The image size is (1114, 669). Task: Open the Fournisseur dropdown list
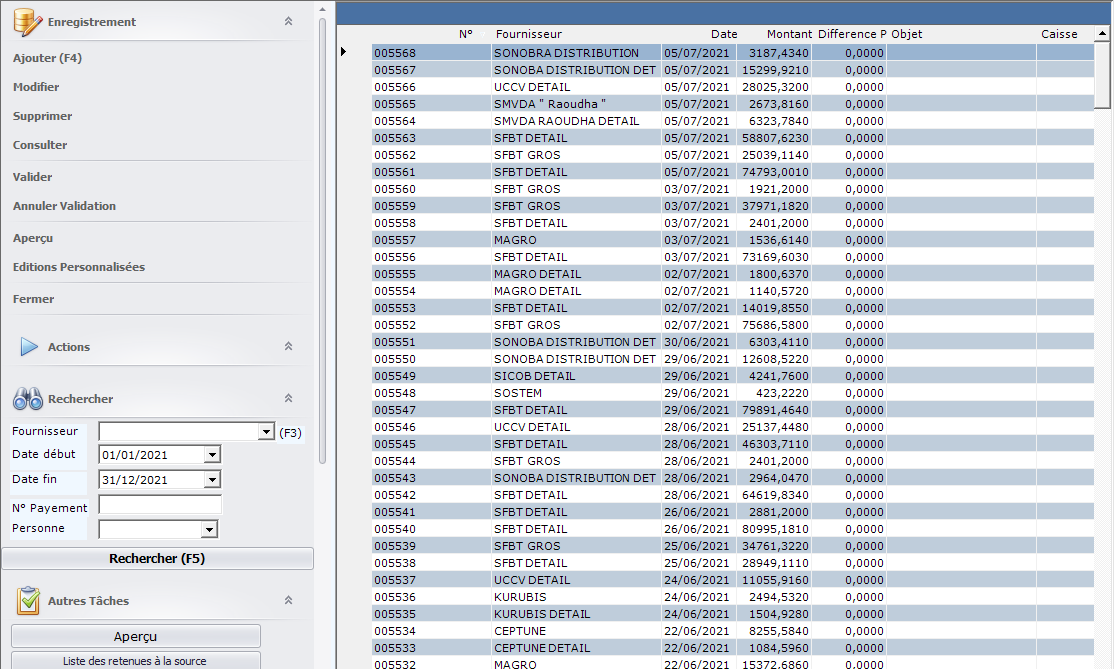(266, 432)
